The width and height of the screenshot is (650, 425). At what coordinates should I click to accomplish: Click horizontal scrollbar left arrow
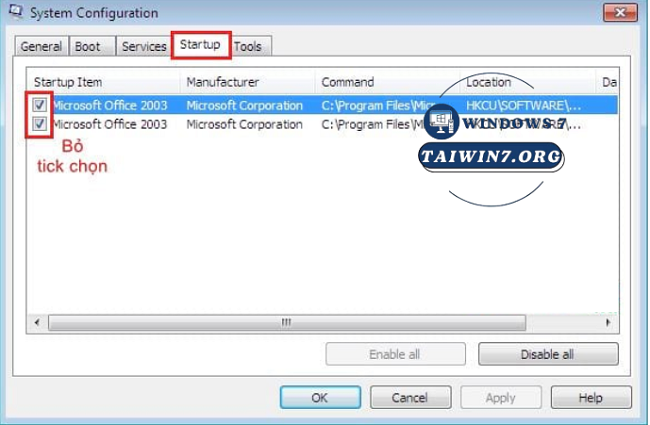pos(37,322)
